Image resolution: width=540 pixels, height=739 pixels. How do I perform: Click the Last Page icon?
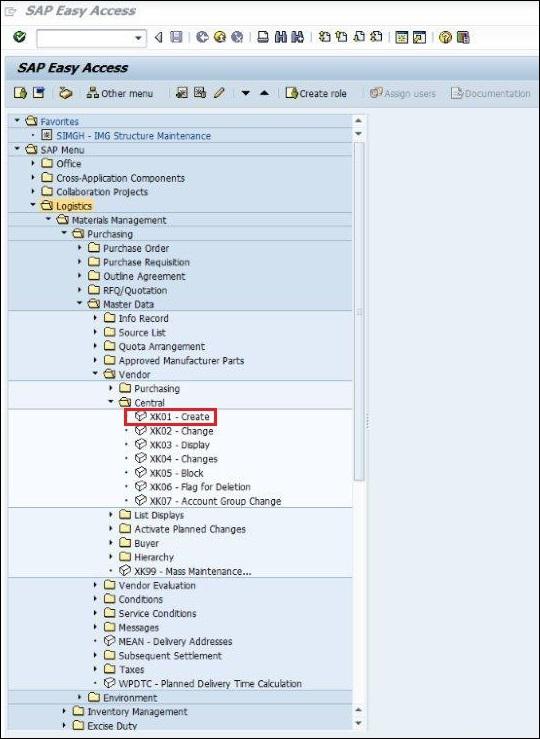tap(376, 37)
